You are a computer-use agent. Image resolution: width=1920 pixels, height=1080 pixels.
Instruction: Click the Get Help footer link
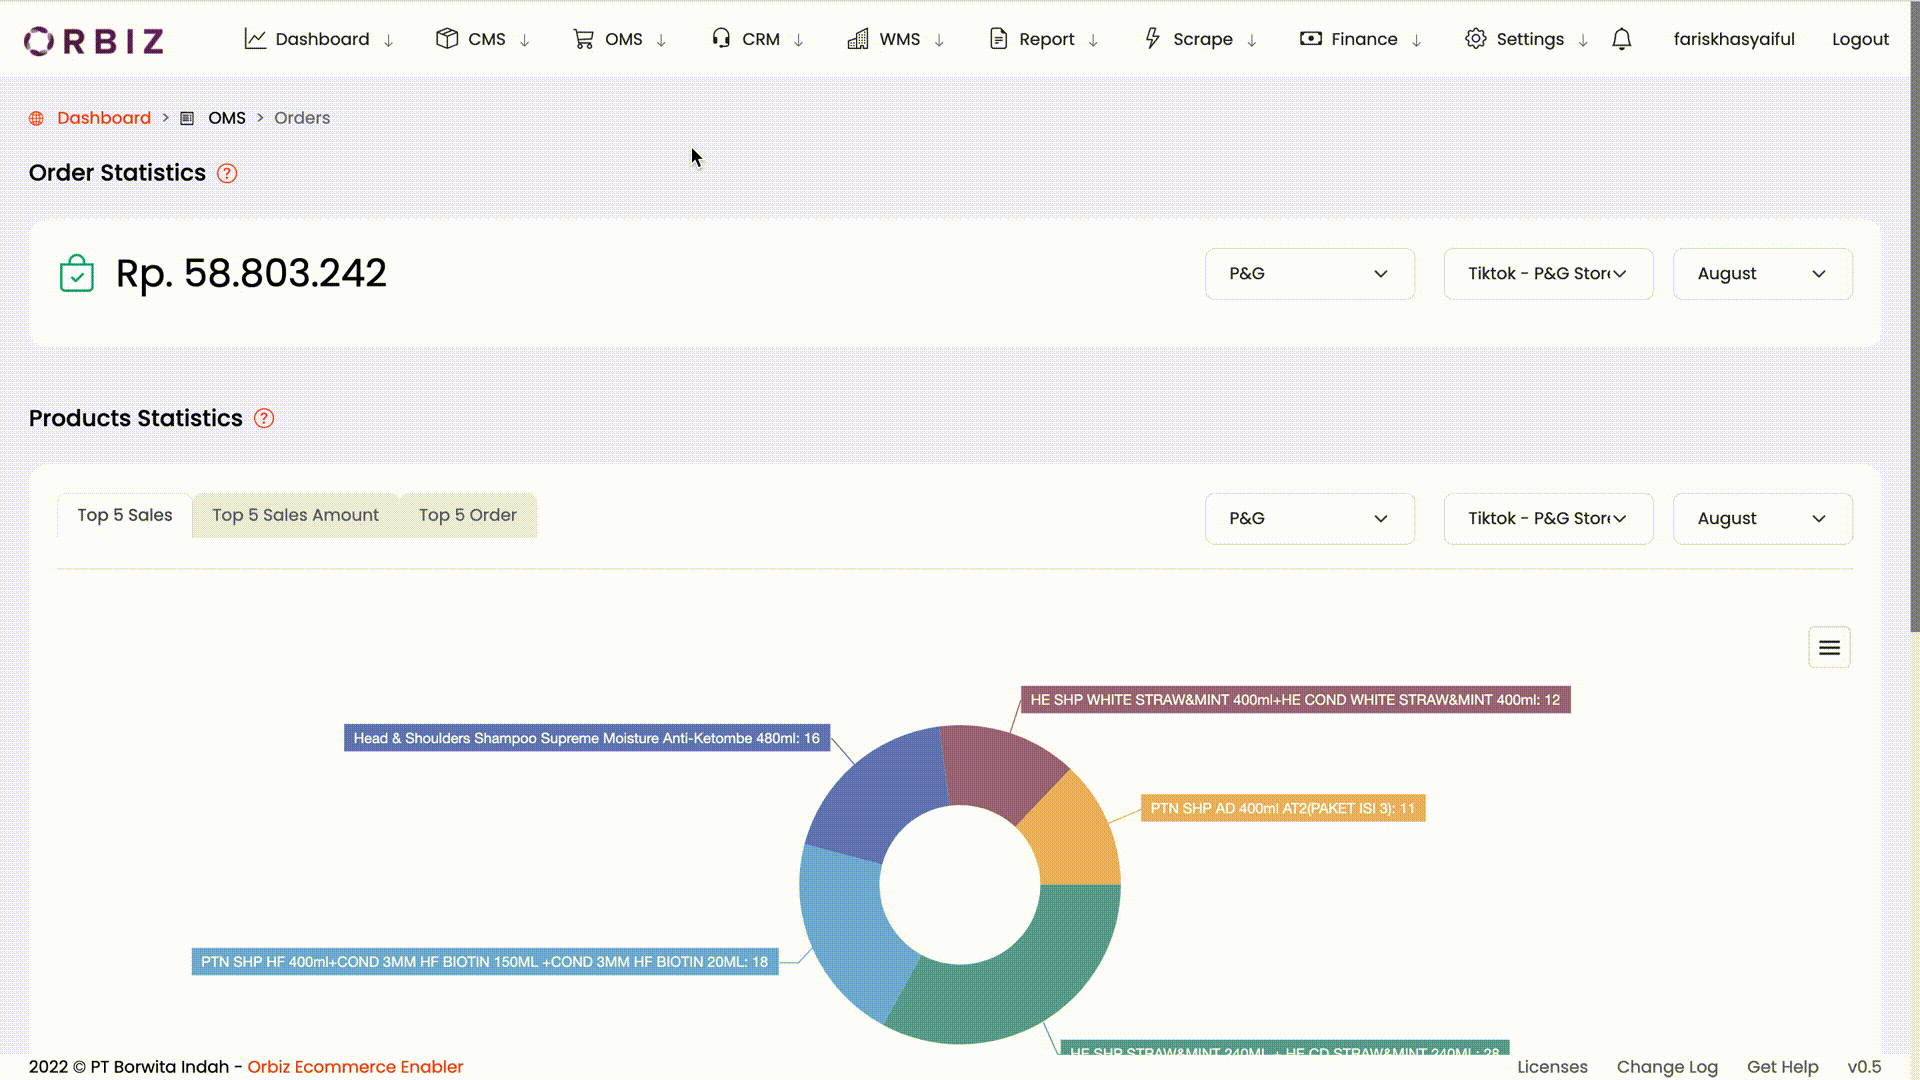pyautogui.click(x=1782, y=1067)
